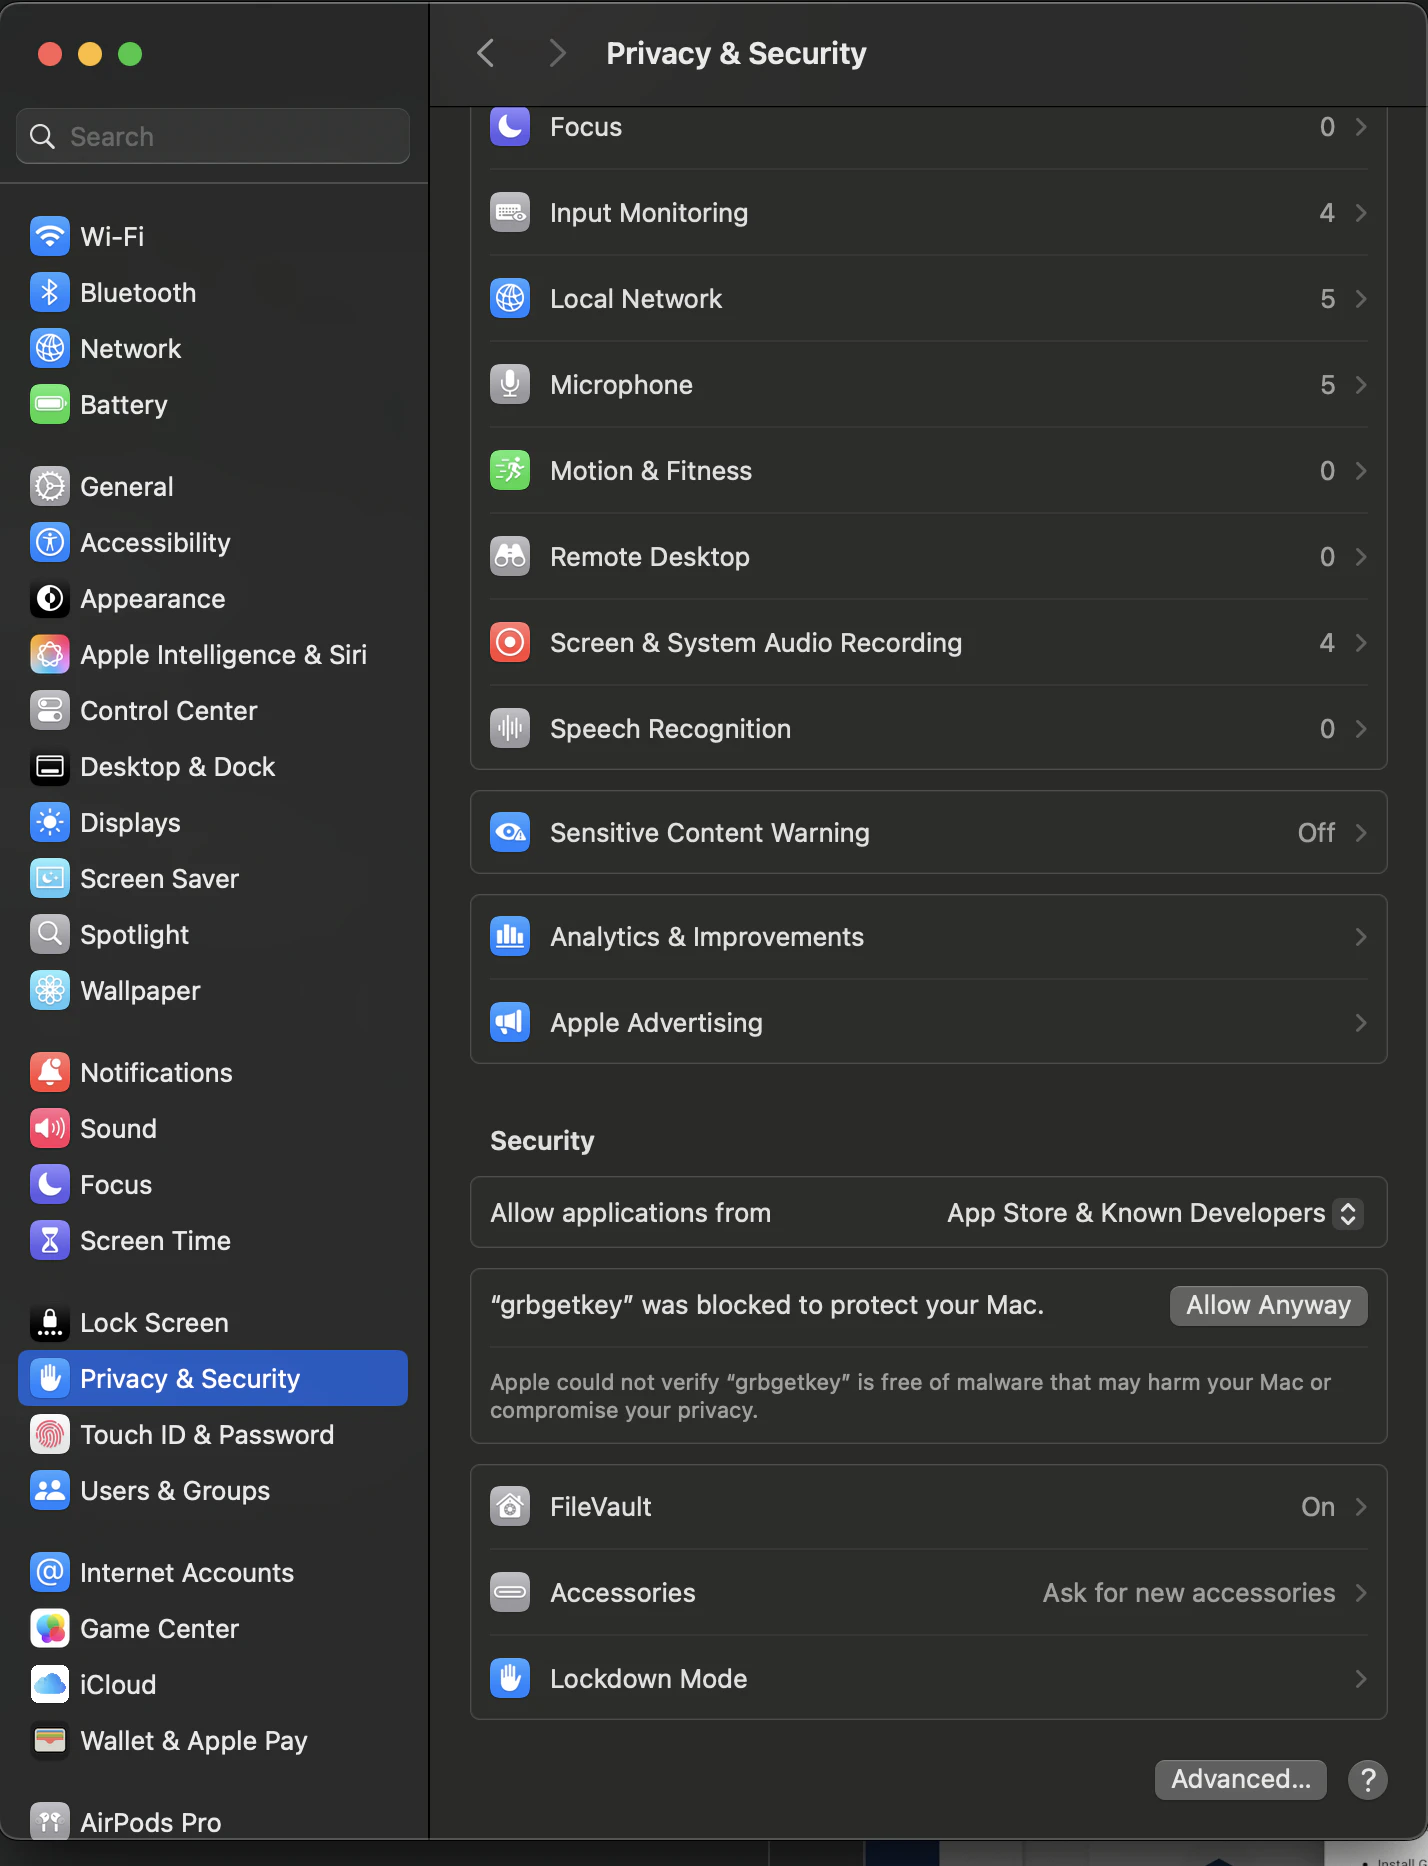Click the Accessibility icon
This screenshot has width=1428, height=1866.
(50, 543)
